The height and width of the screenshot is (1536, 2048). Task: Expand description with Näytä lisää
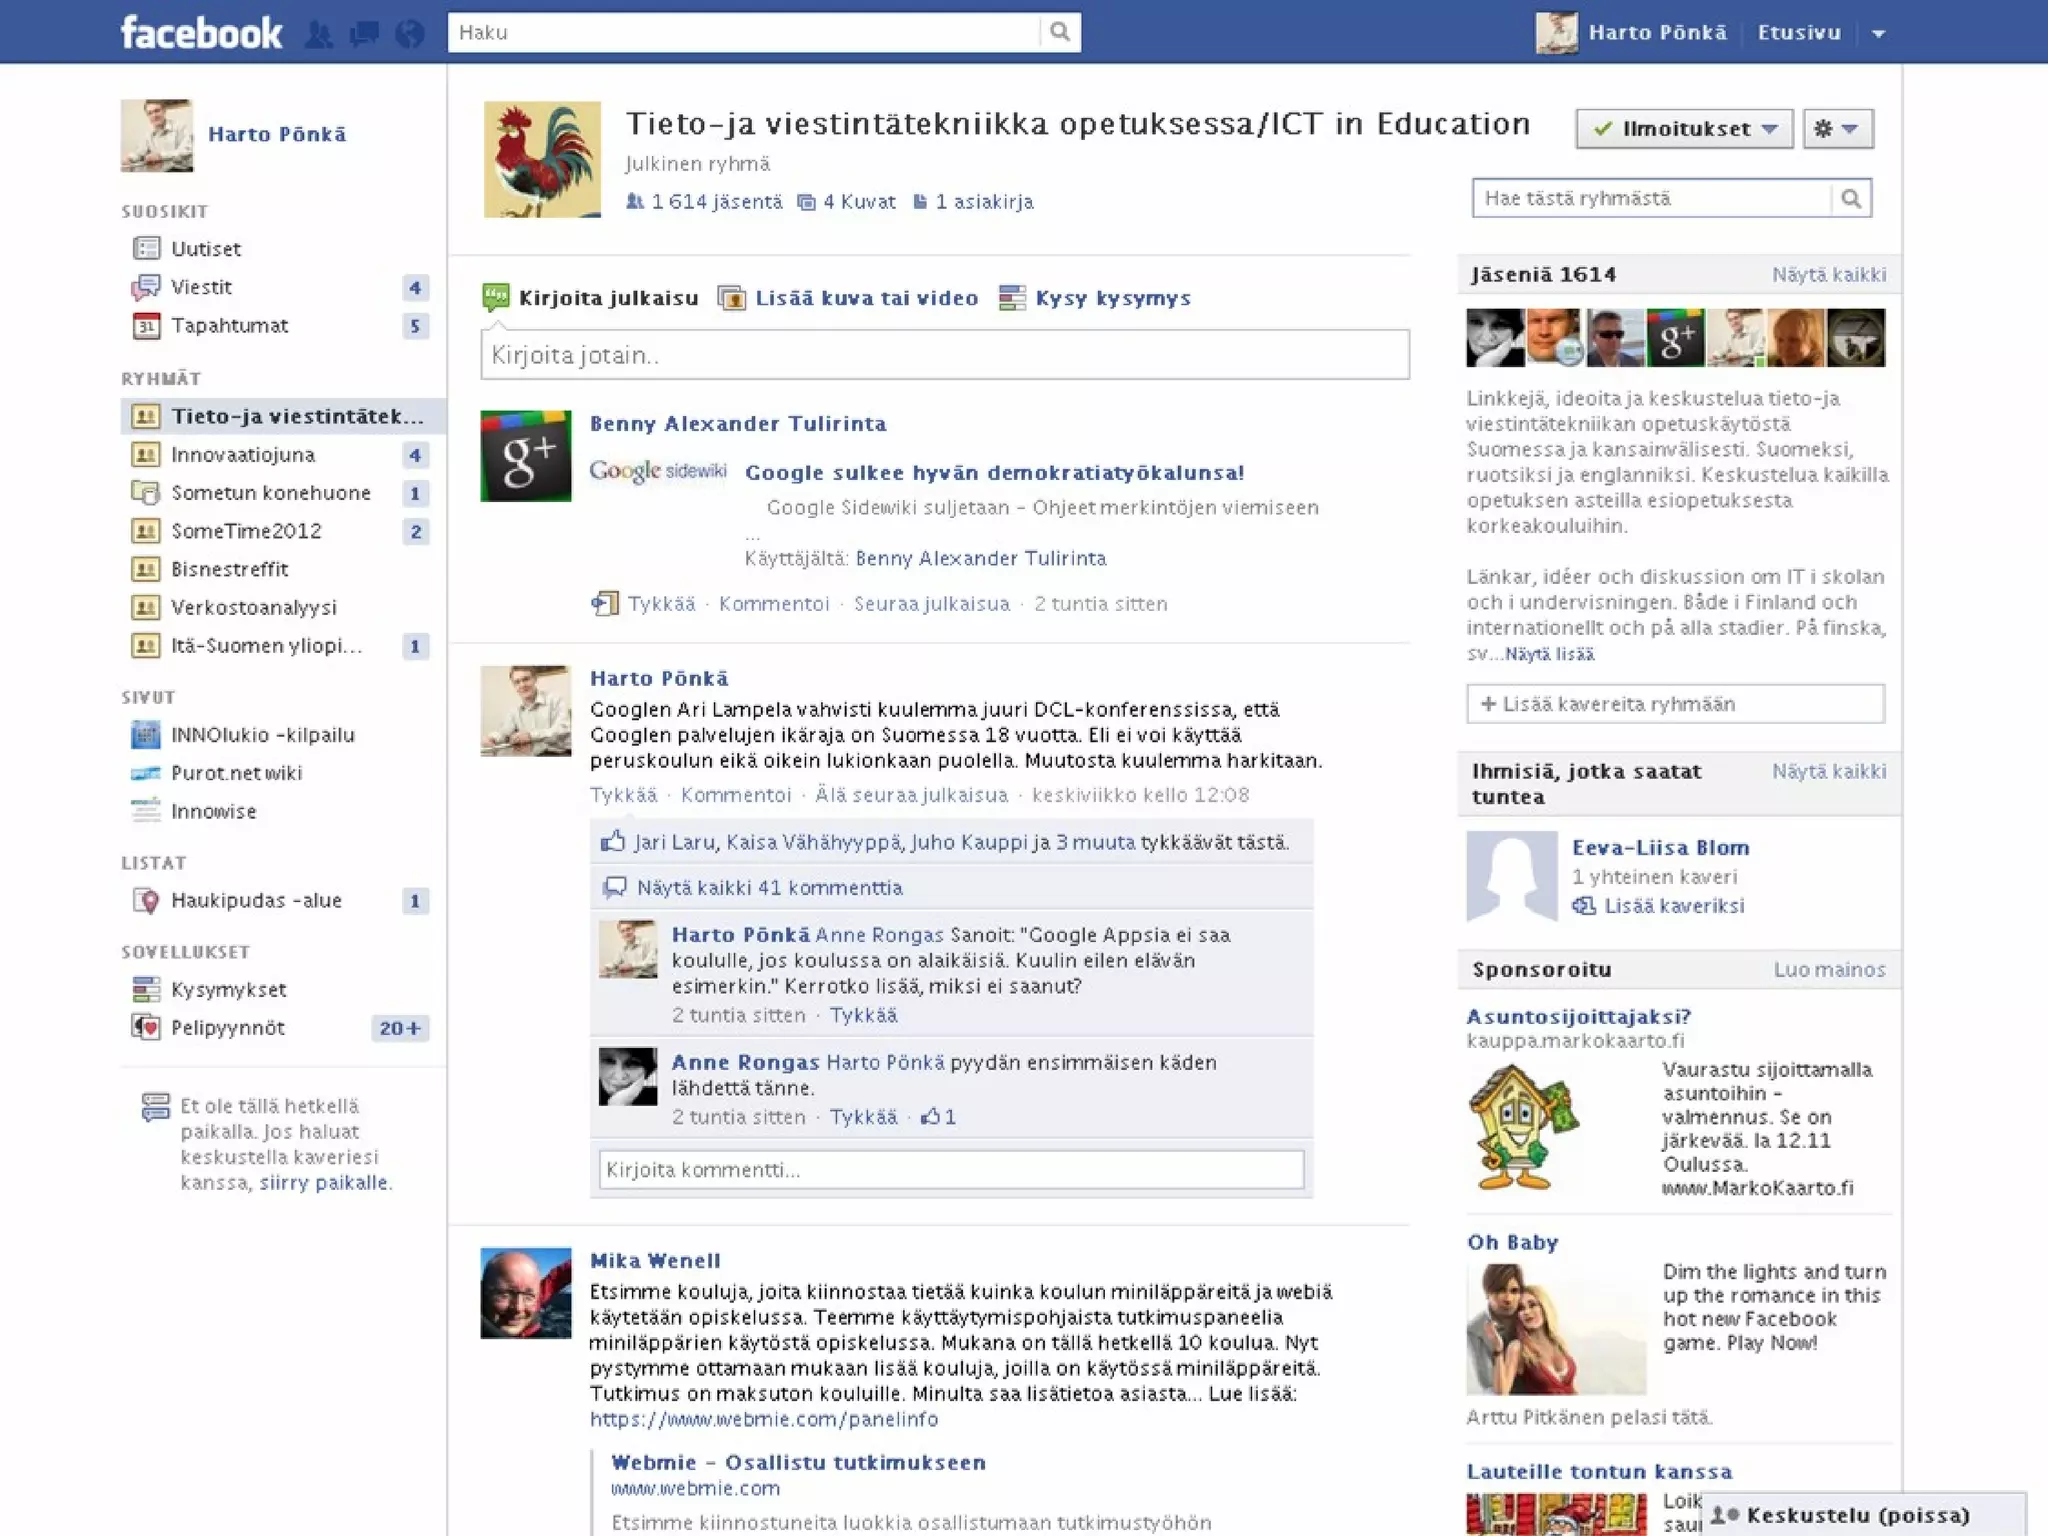pyautogui.click(x=1549, y=655)
